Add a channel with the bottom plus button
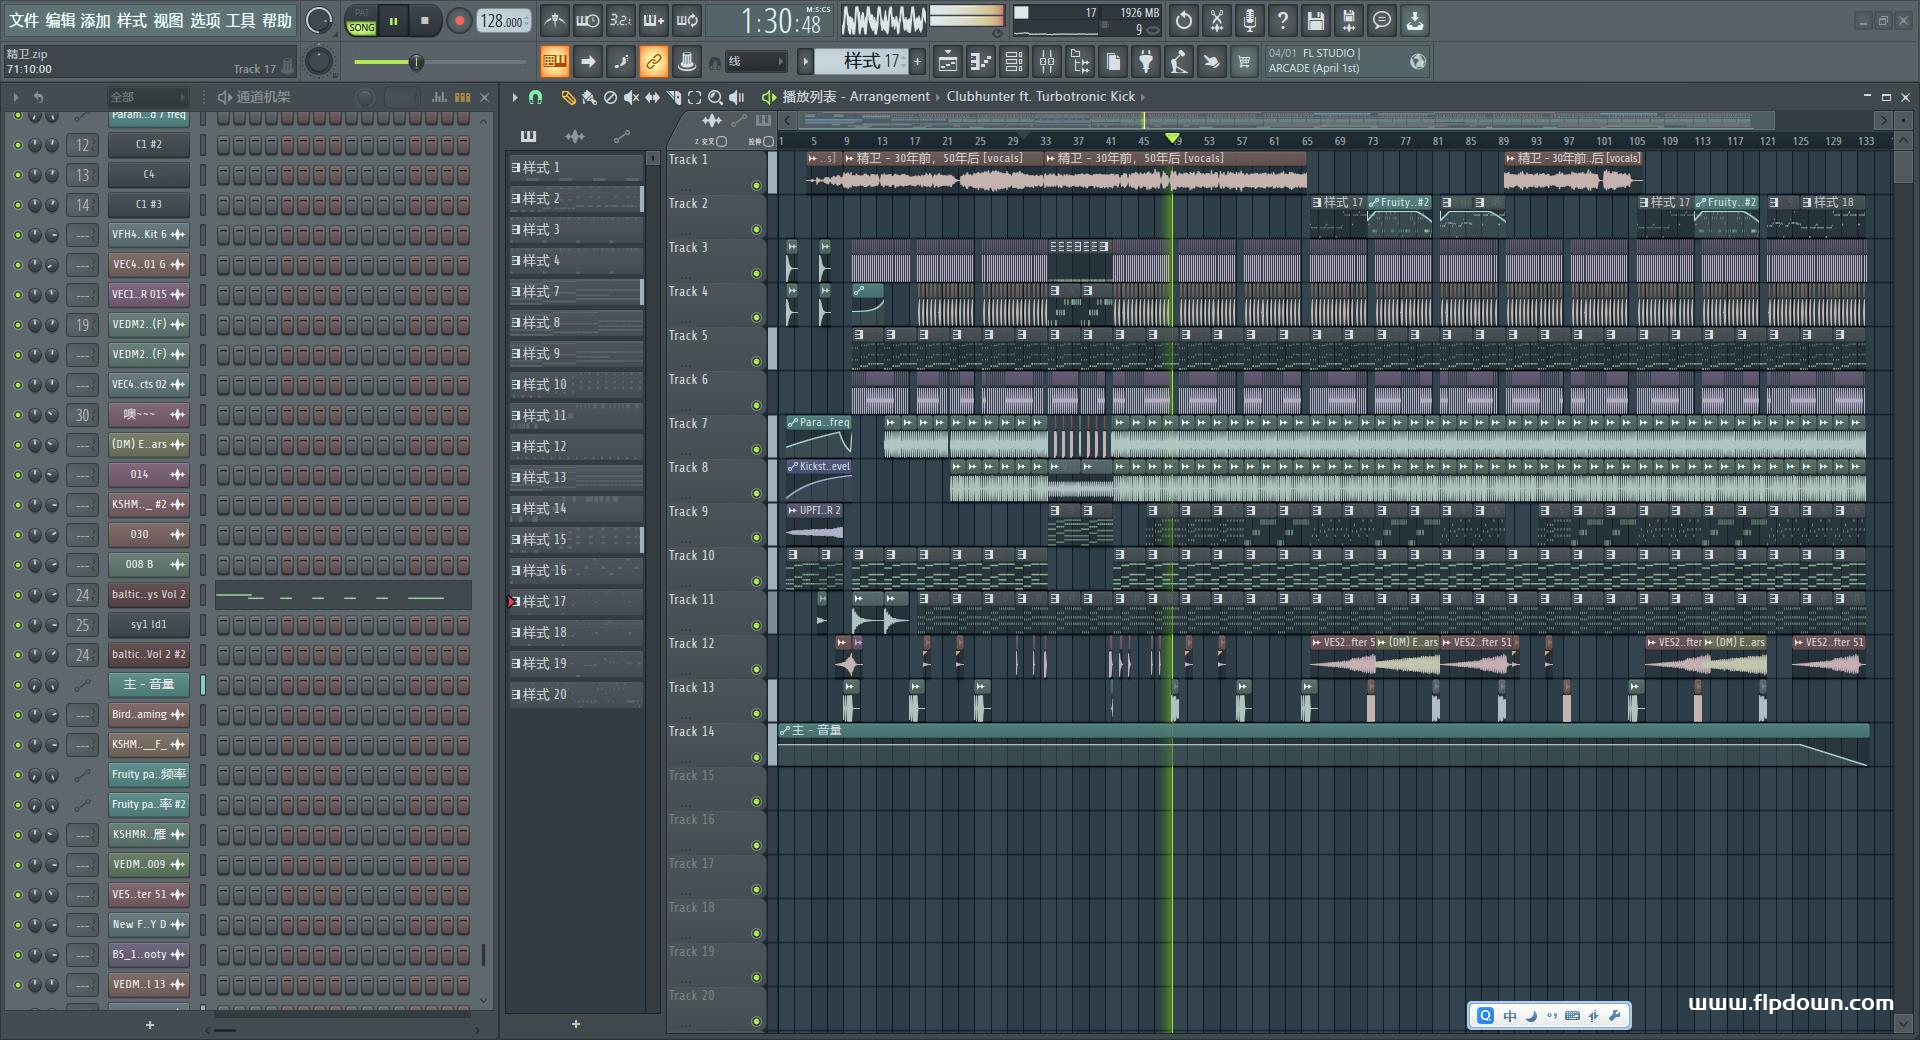1920x1040 pixels. coord(150,1025)
